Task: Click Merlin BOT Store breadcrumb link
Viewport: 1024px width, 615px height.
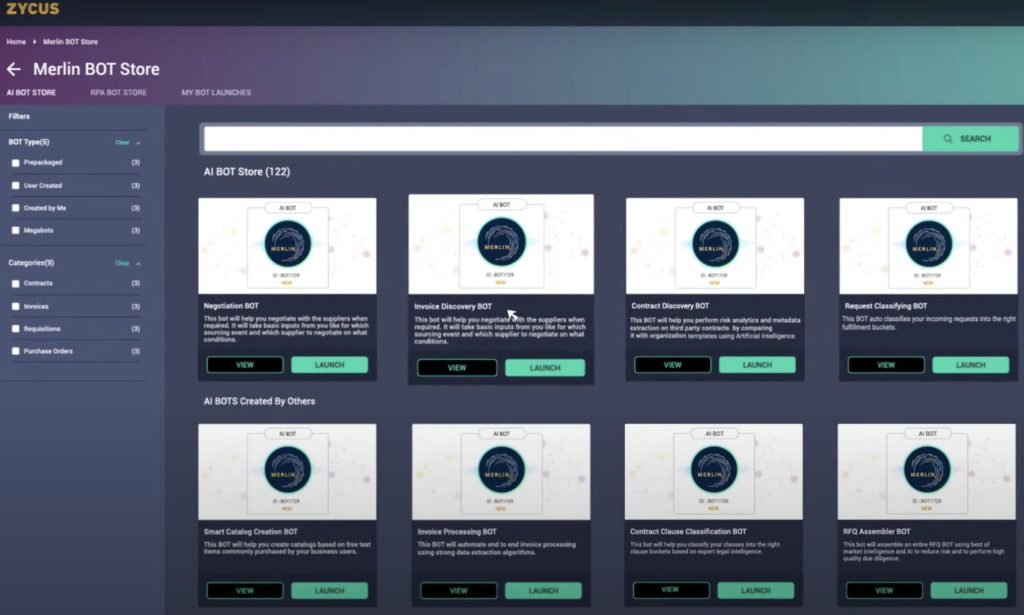Action: click(71, 42)
